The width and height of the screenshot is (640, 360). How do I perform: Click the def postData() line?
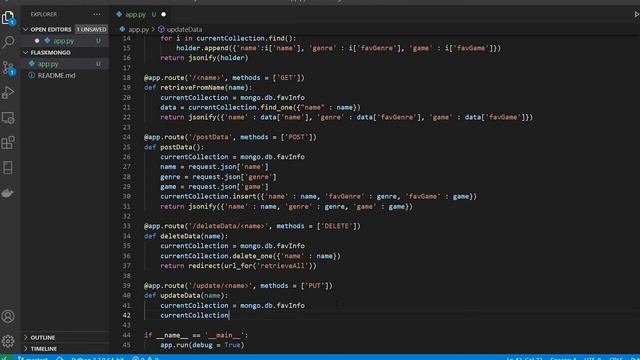pos(173,147)
